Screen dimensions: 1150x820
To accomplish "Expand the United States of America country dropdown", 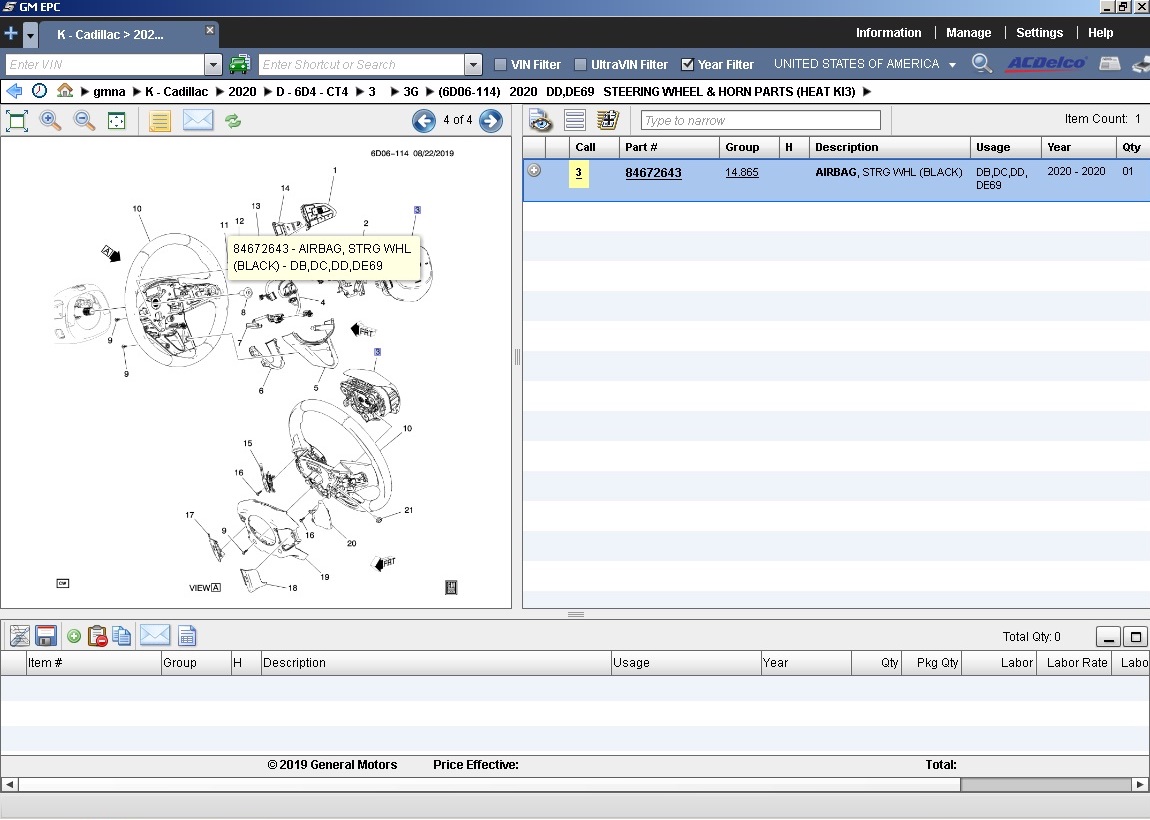I will (x=952, y=65).
